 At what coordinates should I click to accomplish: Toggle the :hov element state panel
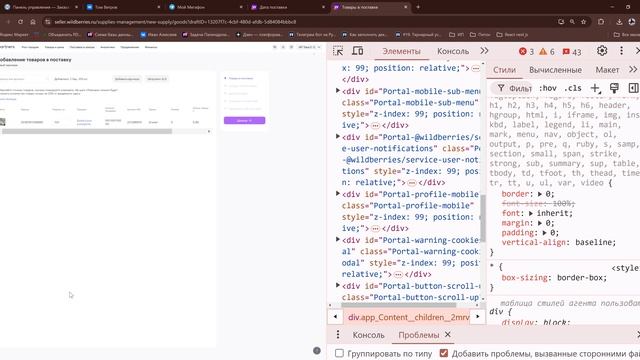coord(547,88)
